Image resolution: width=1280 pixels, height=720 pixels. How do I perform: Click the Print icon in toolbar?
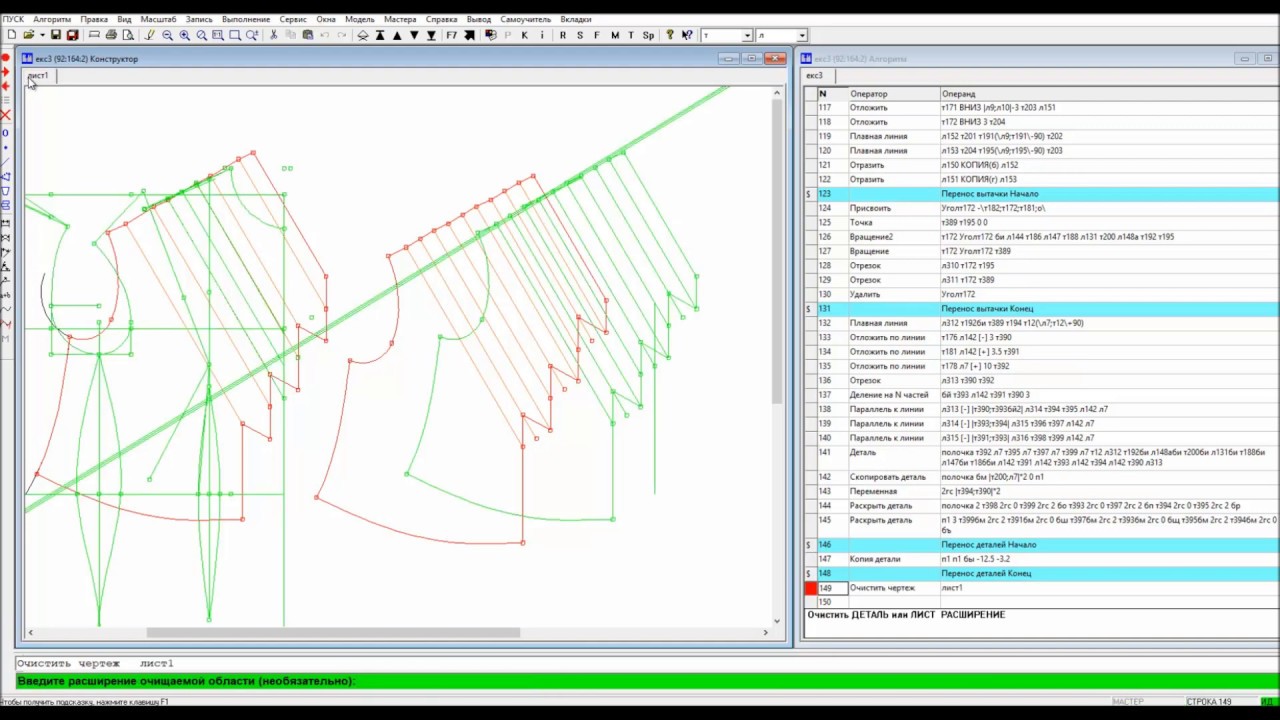click(111, 35)
